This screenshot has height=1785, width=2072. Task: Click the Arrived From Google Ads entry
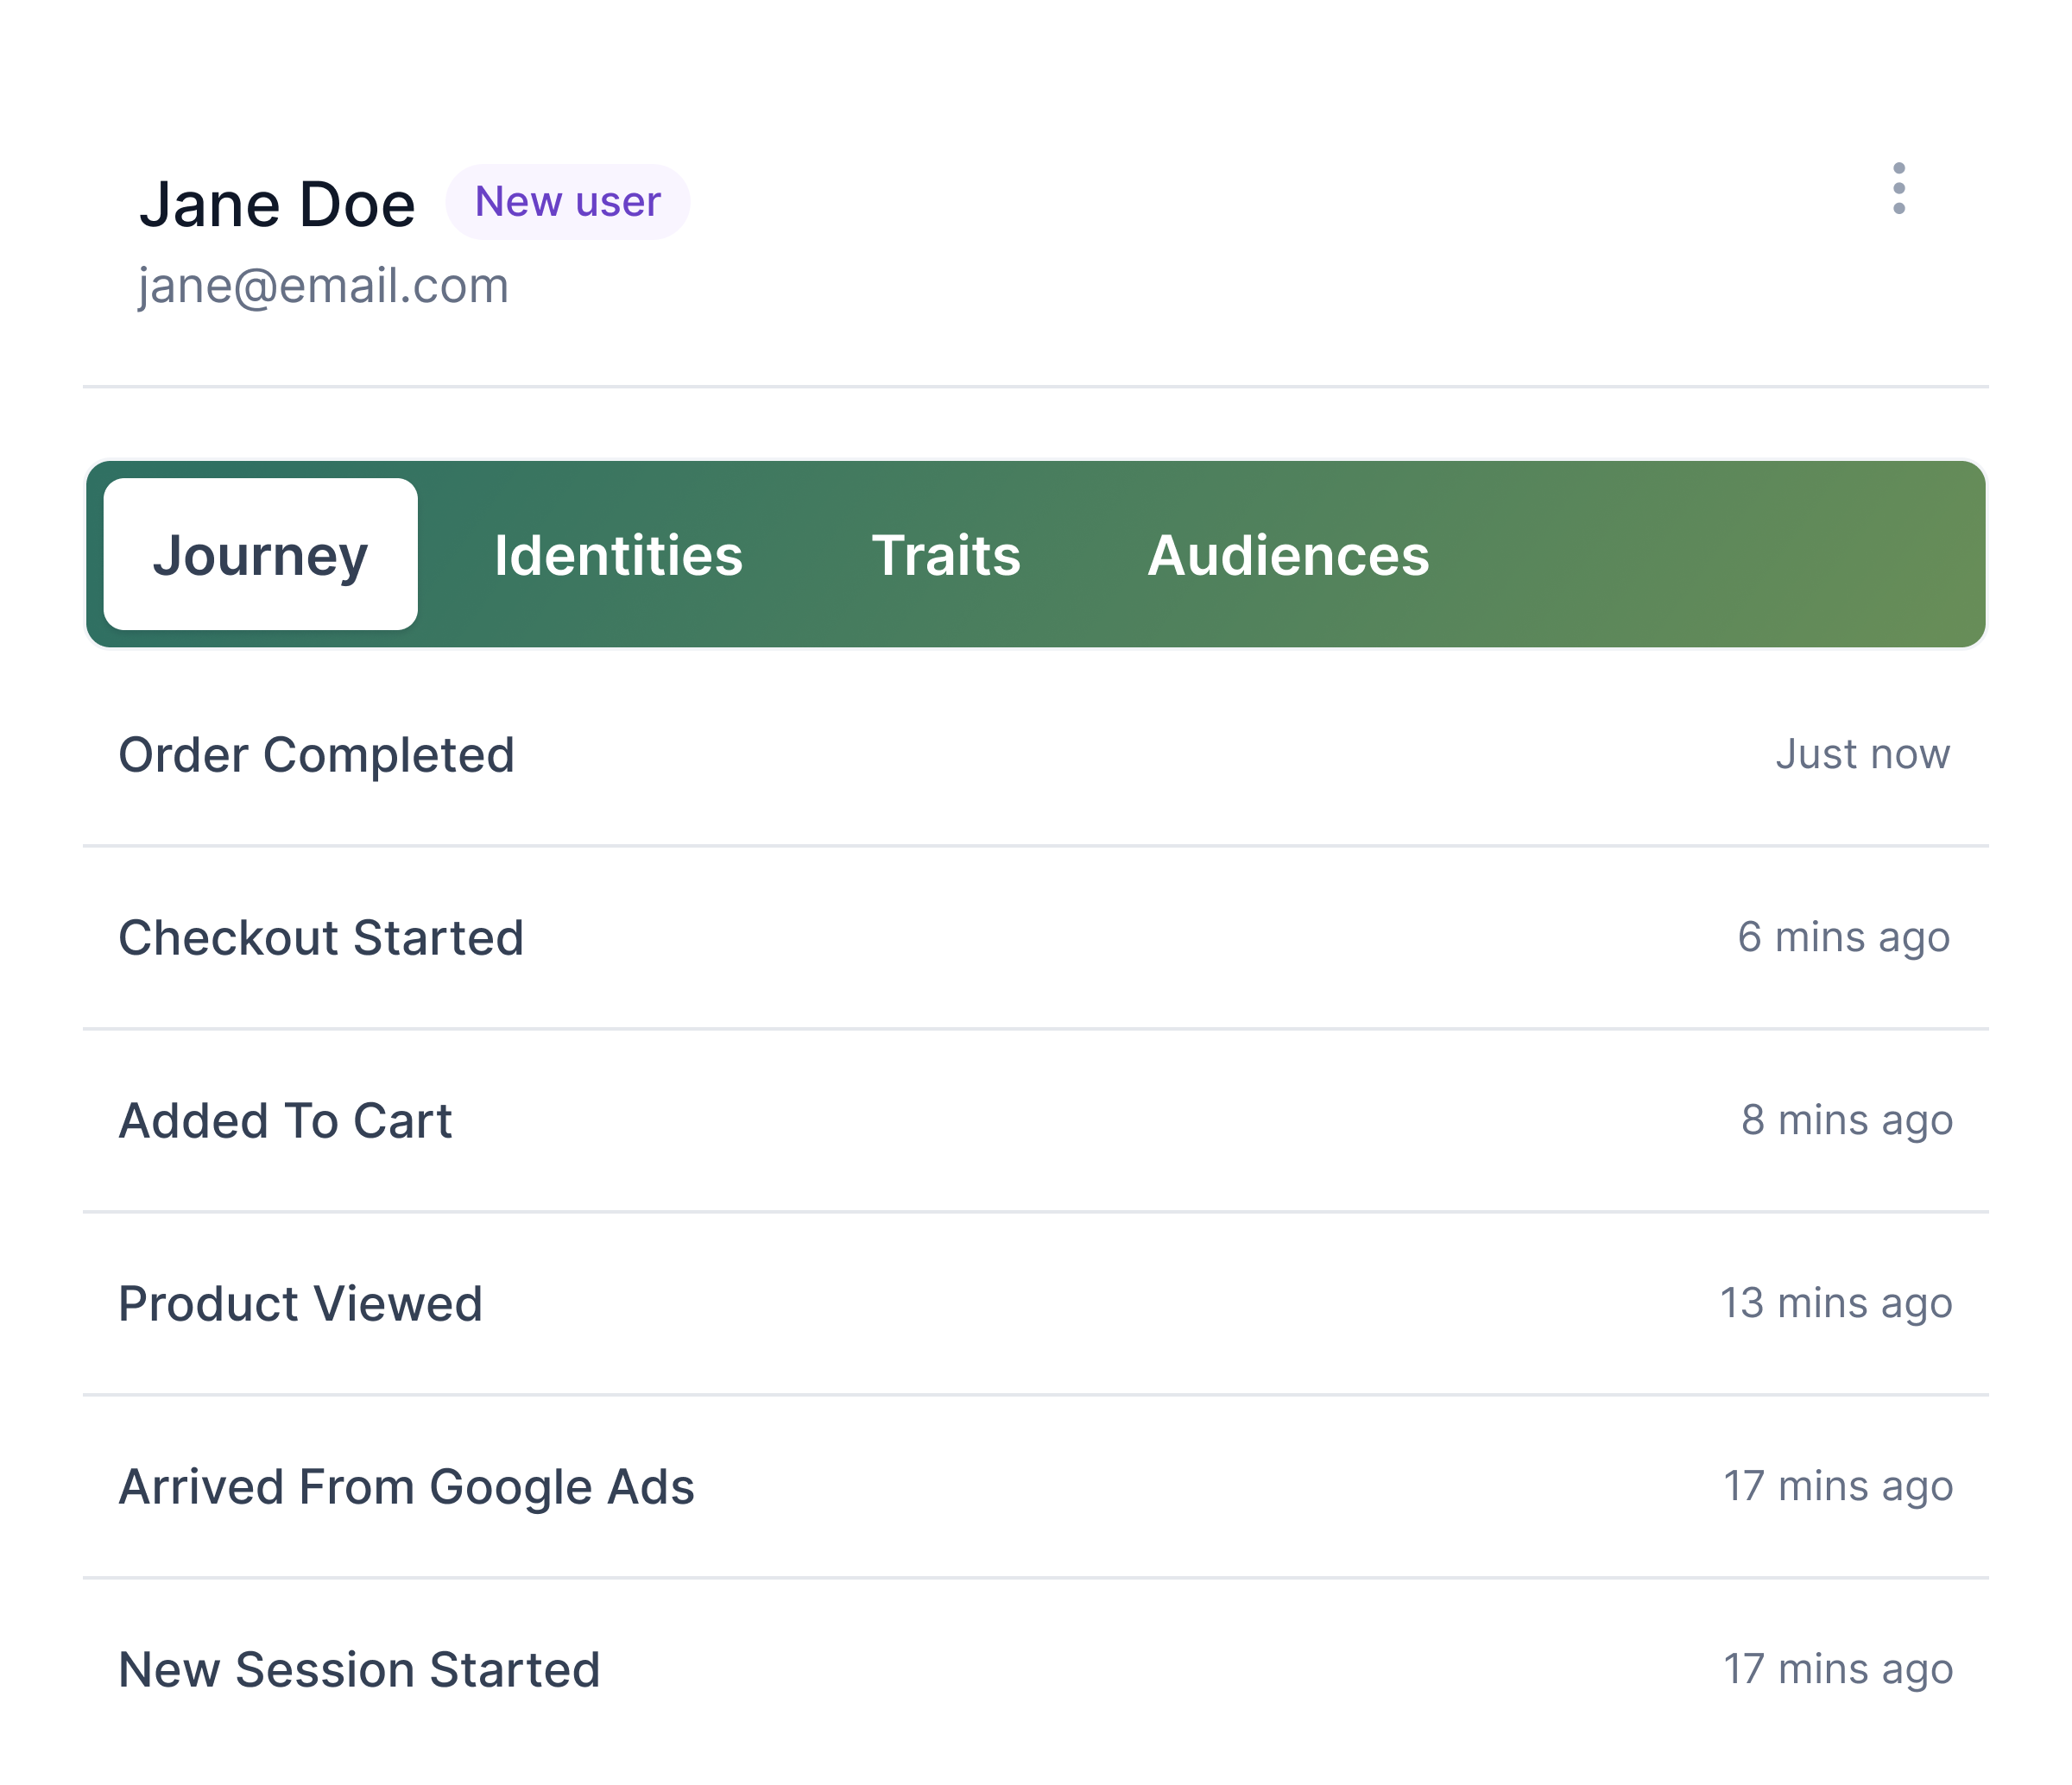pyautogui.click(x=1034, y=1482)
